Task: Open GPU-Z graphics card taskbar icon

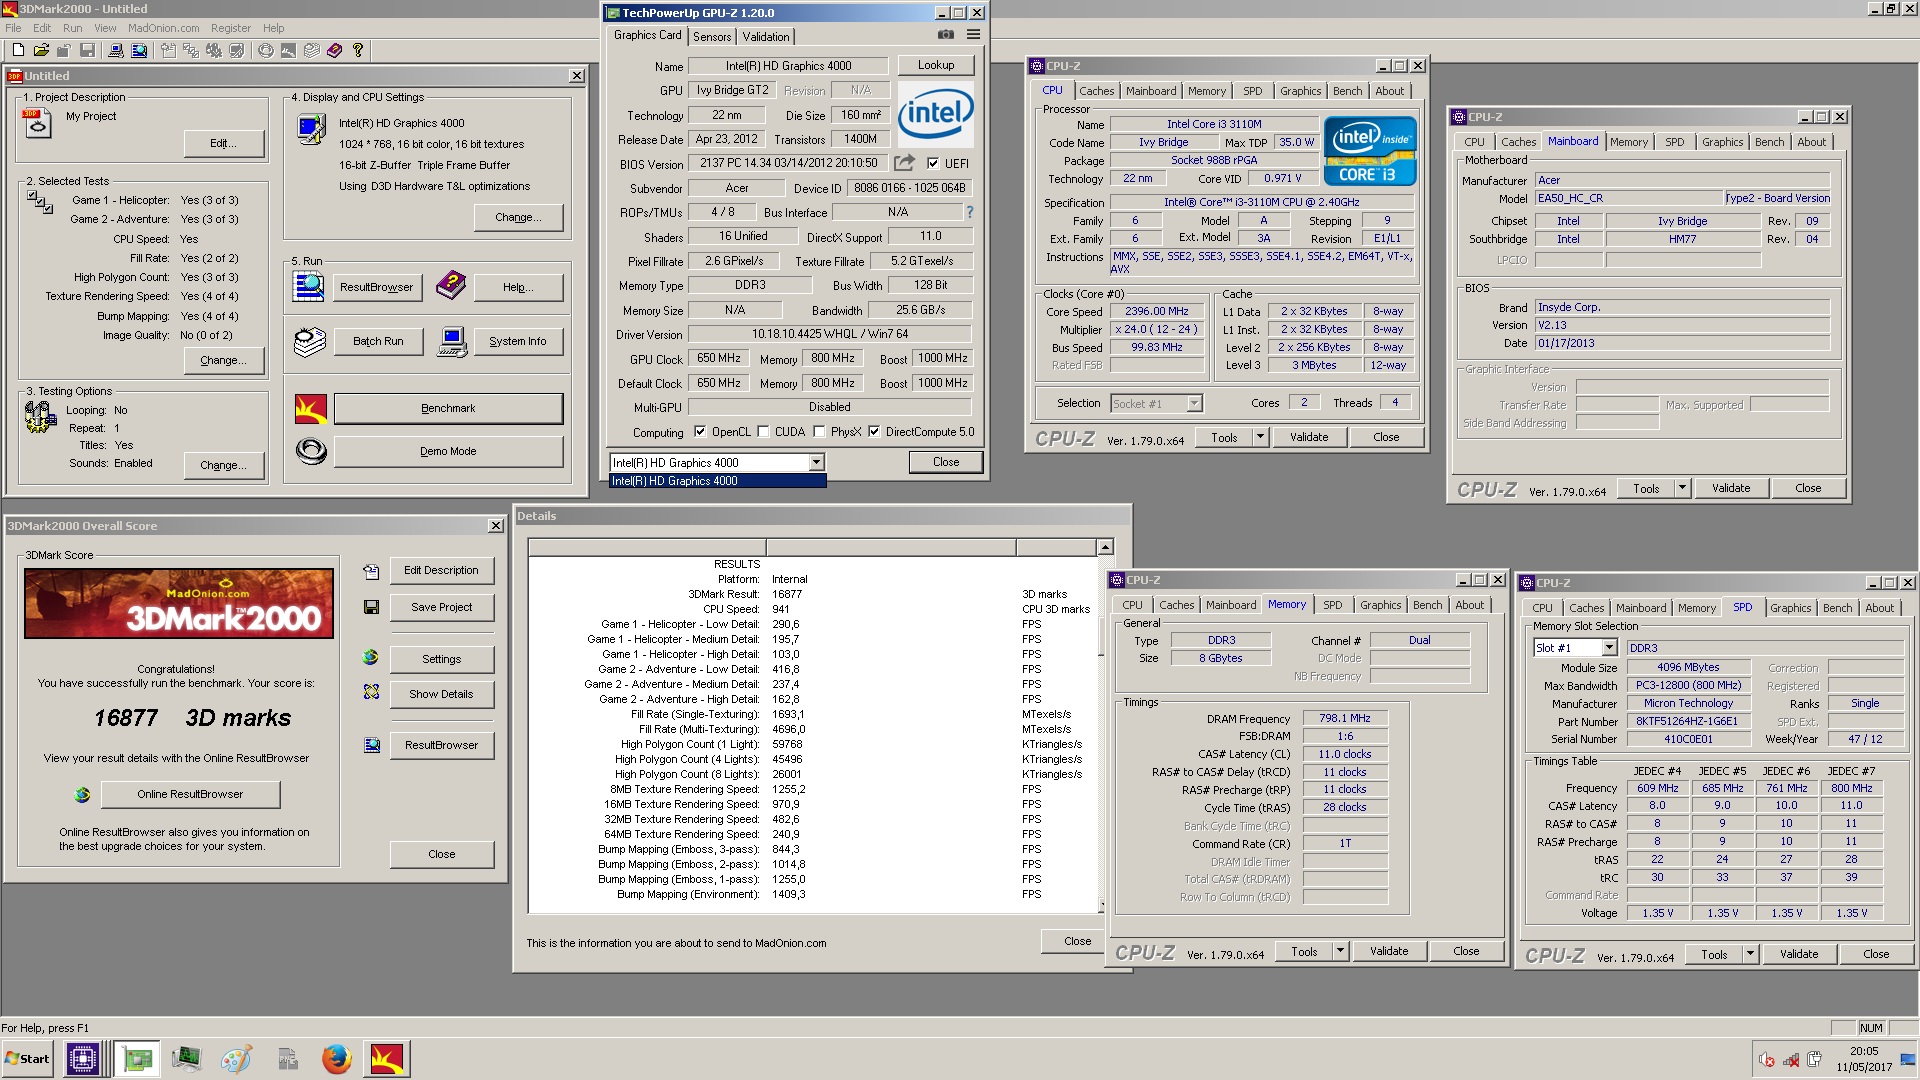Action: pos(136,1059)
